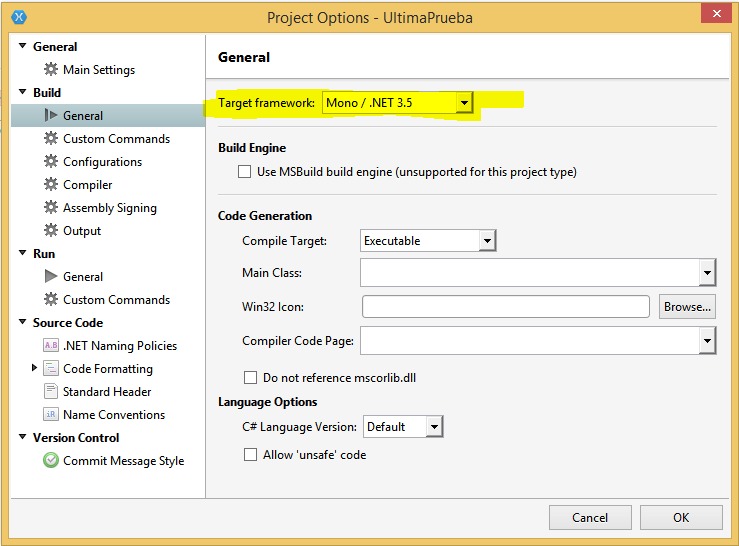739x546 pixels.
Task: Click the Compiler gear icon
Action: click(x=51, y=185)
